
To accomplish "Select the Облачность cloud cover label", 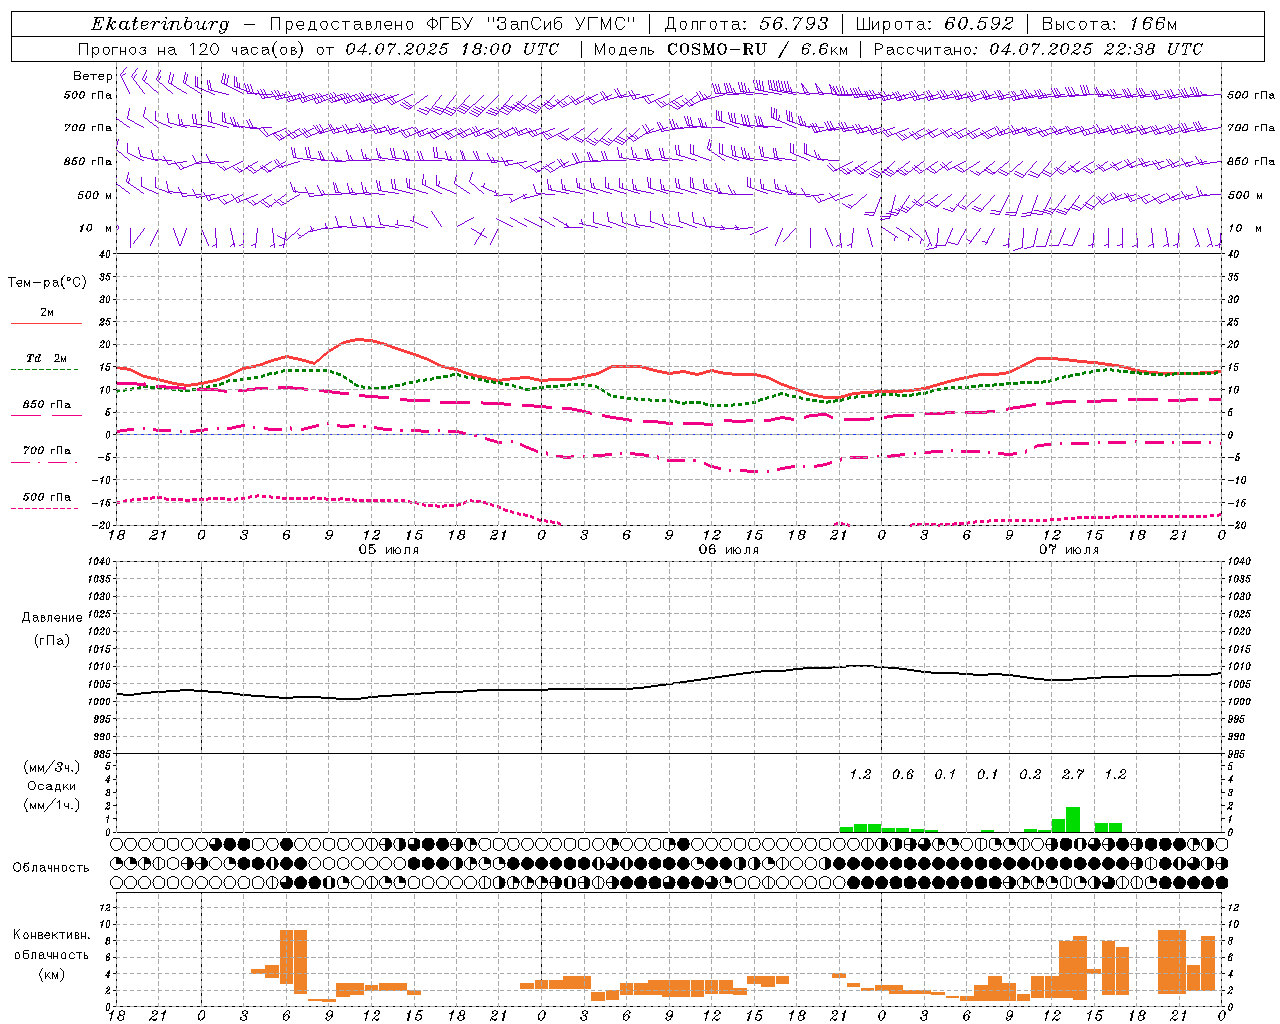I will [x=51, y=867].
